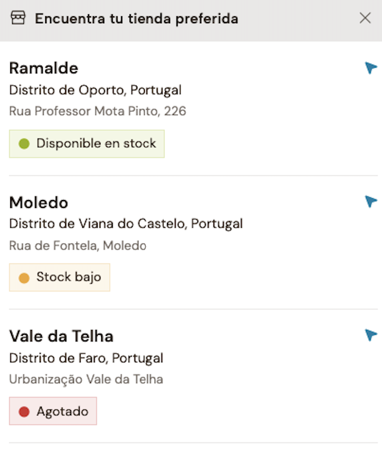Open directions arrow for Moledo store
The image size is (382, 457).
click(371, 201)
